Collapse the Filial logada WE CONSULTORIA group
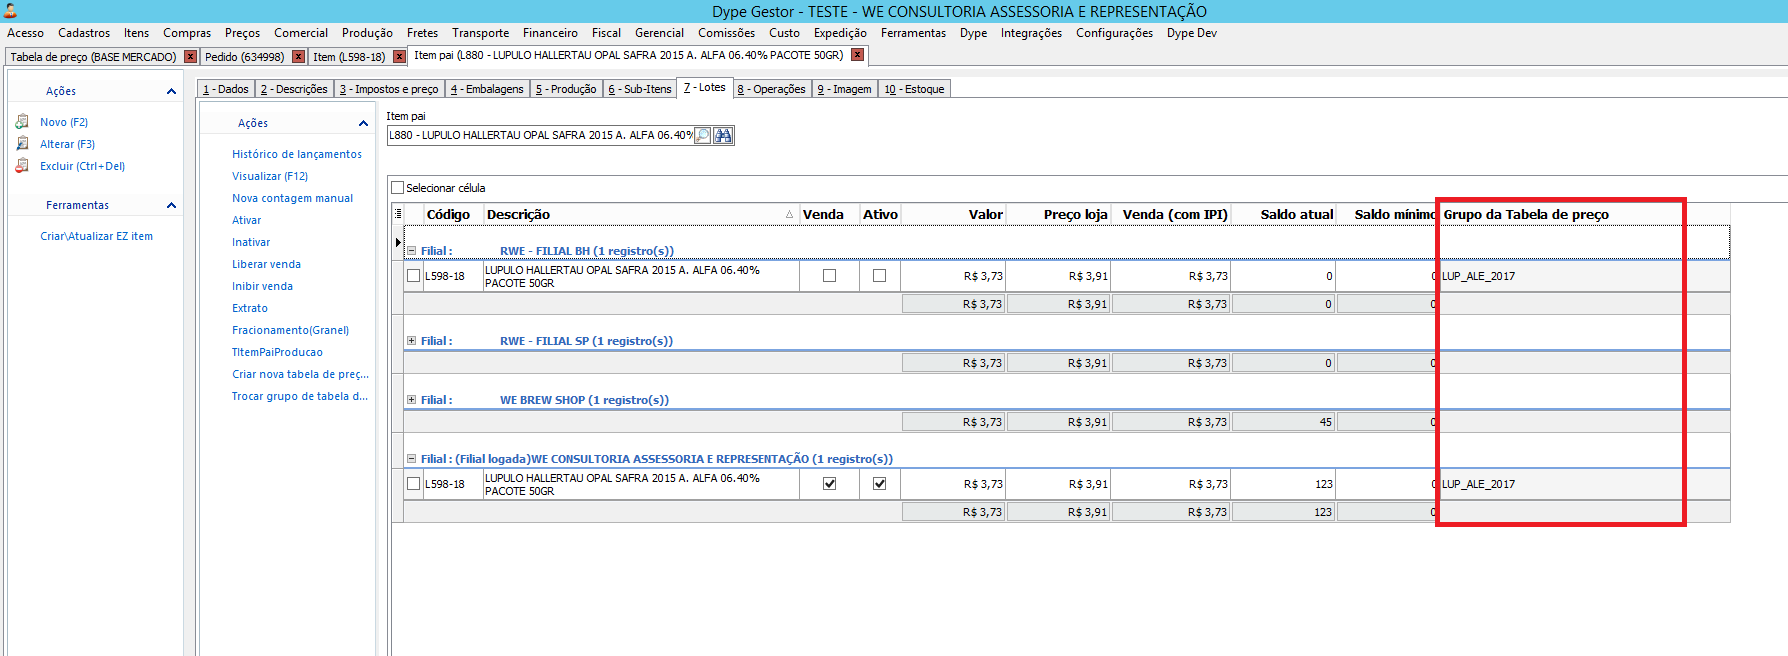This screenshot has height=656, width=1788. click(411, 459)
